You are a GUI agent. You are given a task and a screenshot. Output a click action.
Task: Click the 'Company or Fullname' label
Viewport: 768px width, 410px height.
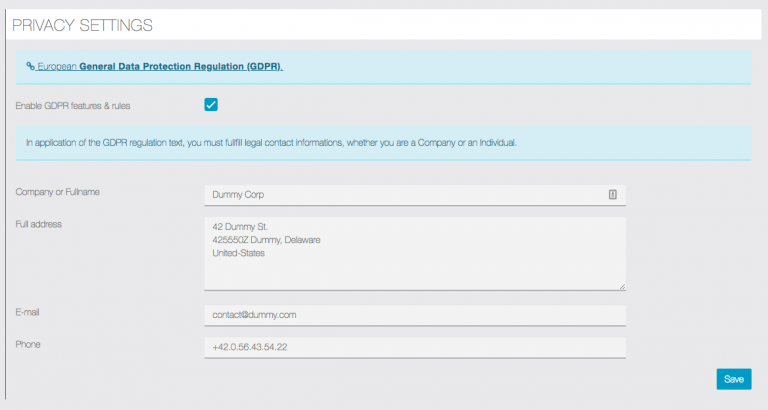58,191
